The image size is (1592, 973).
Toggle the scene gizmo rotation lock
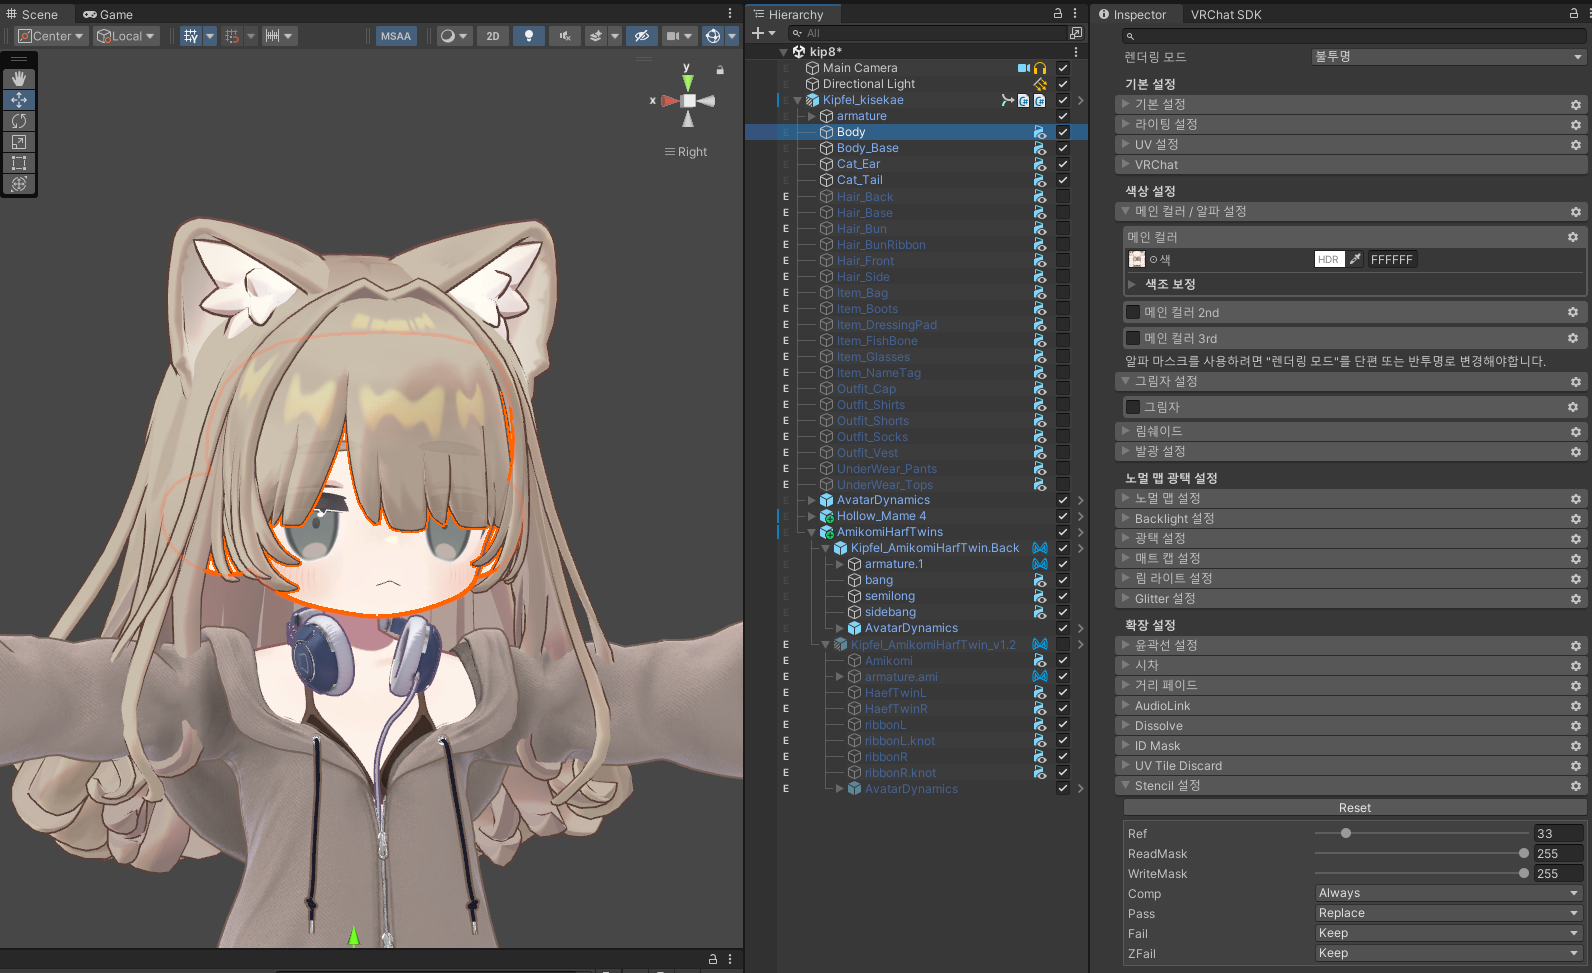tap(719, 70)
